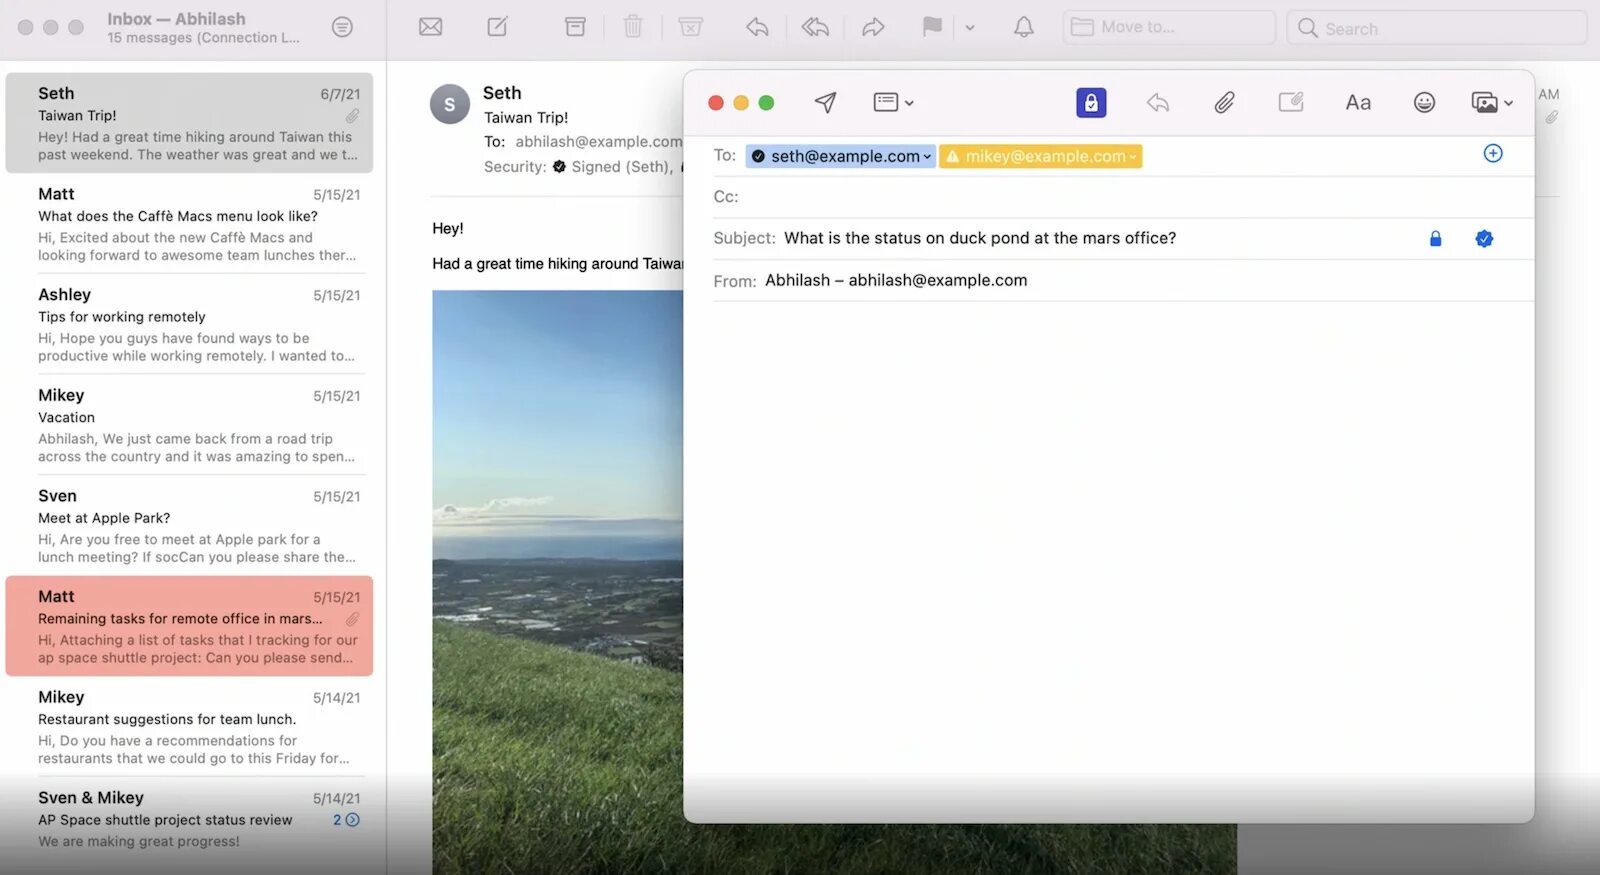Add a contact with the plus circle icon
Screen dimensions: 1600x875
(1493, 153)
